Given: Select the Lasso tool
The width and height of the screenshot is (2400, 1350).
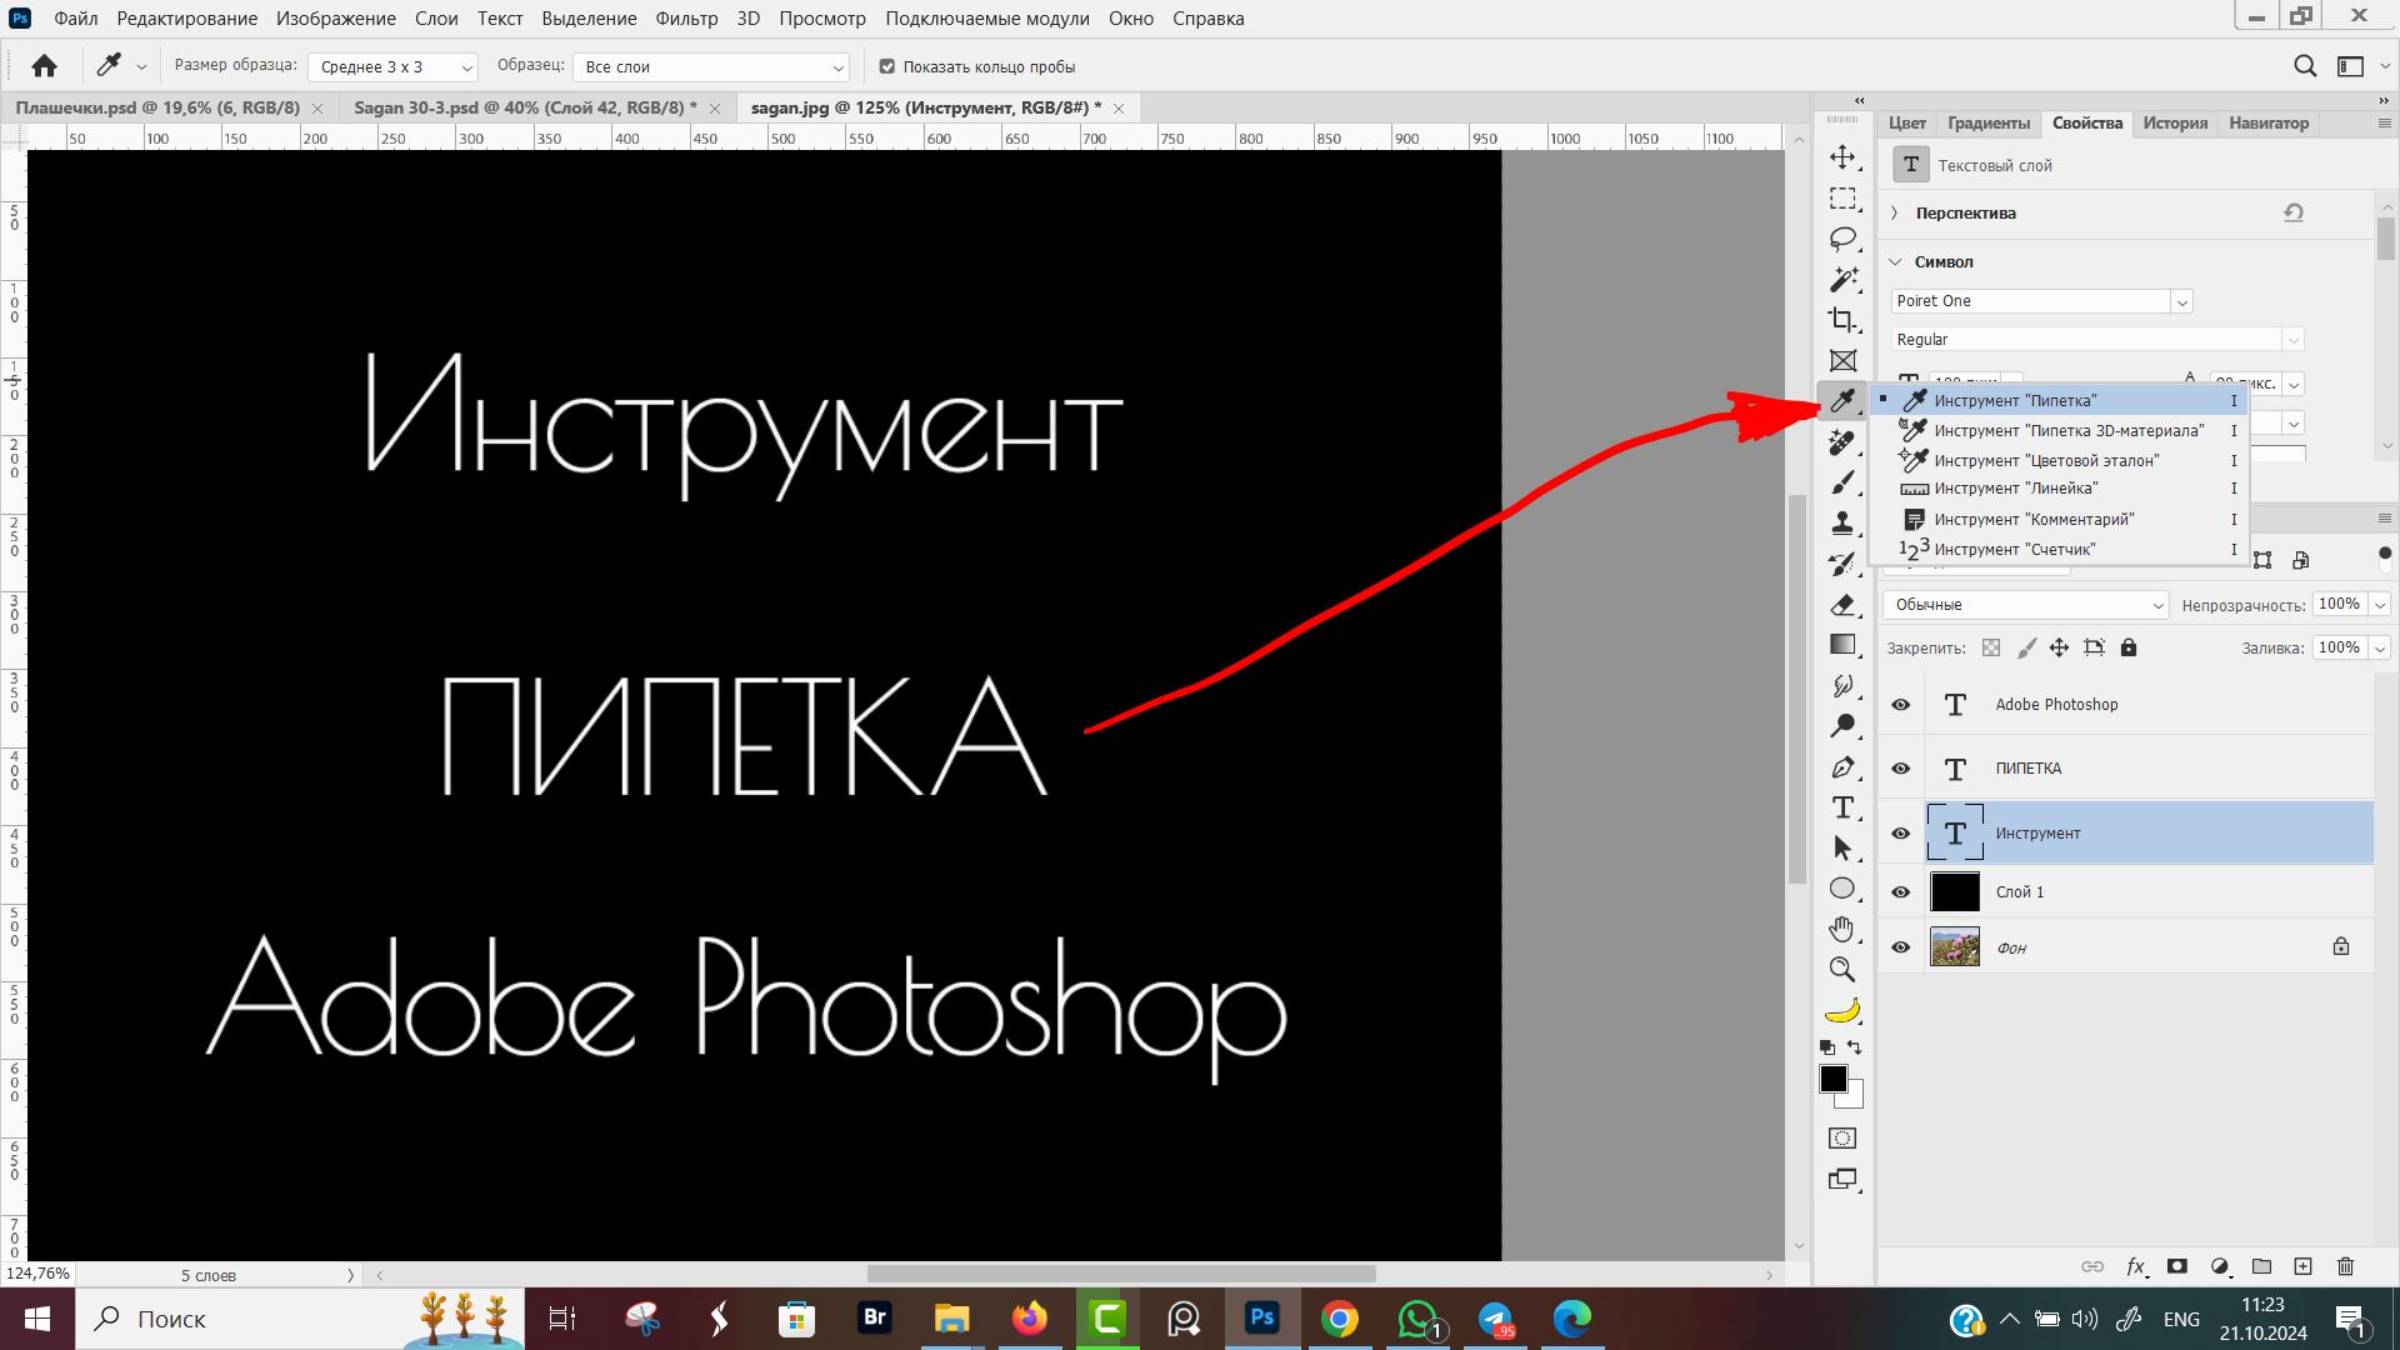Looking at the screenshot, I should click(1842, 238).
